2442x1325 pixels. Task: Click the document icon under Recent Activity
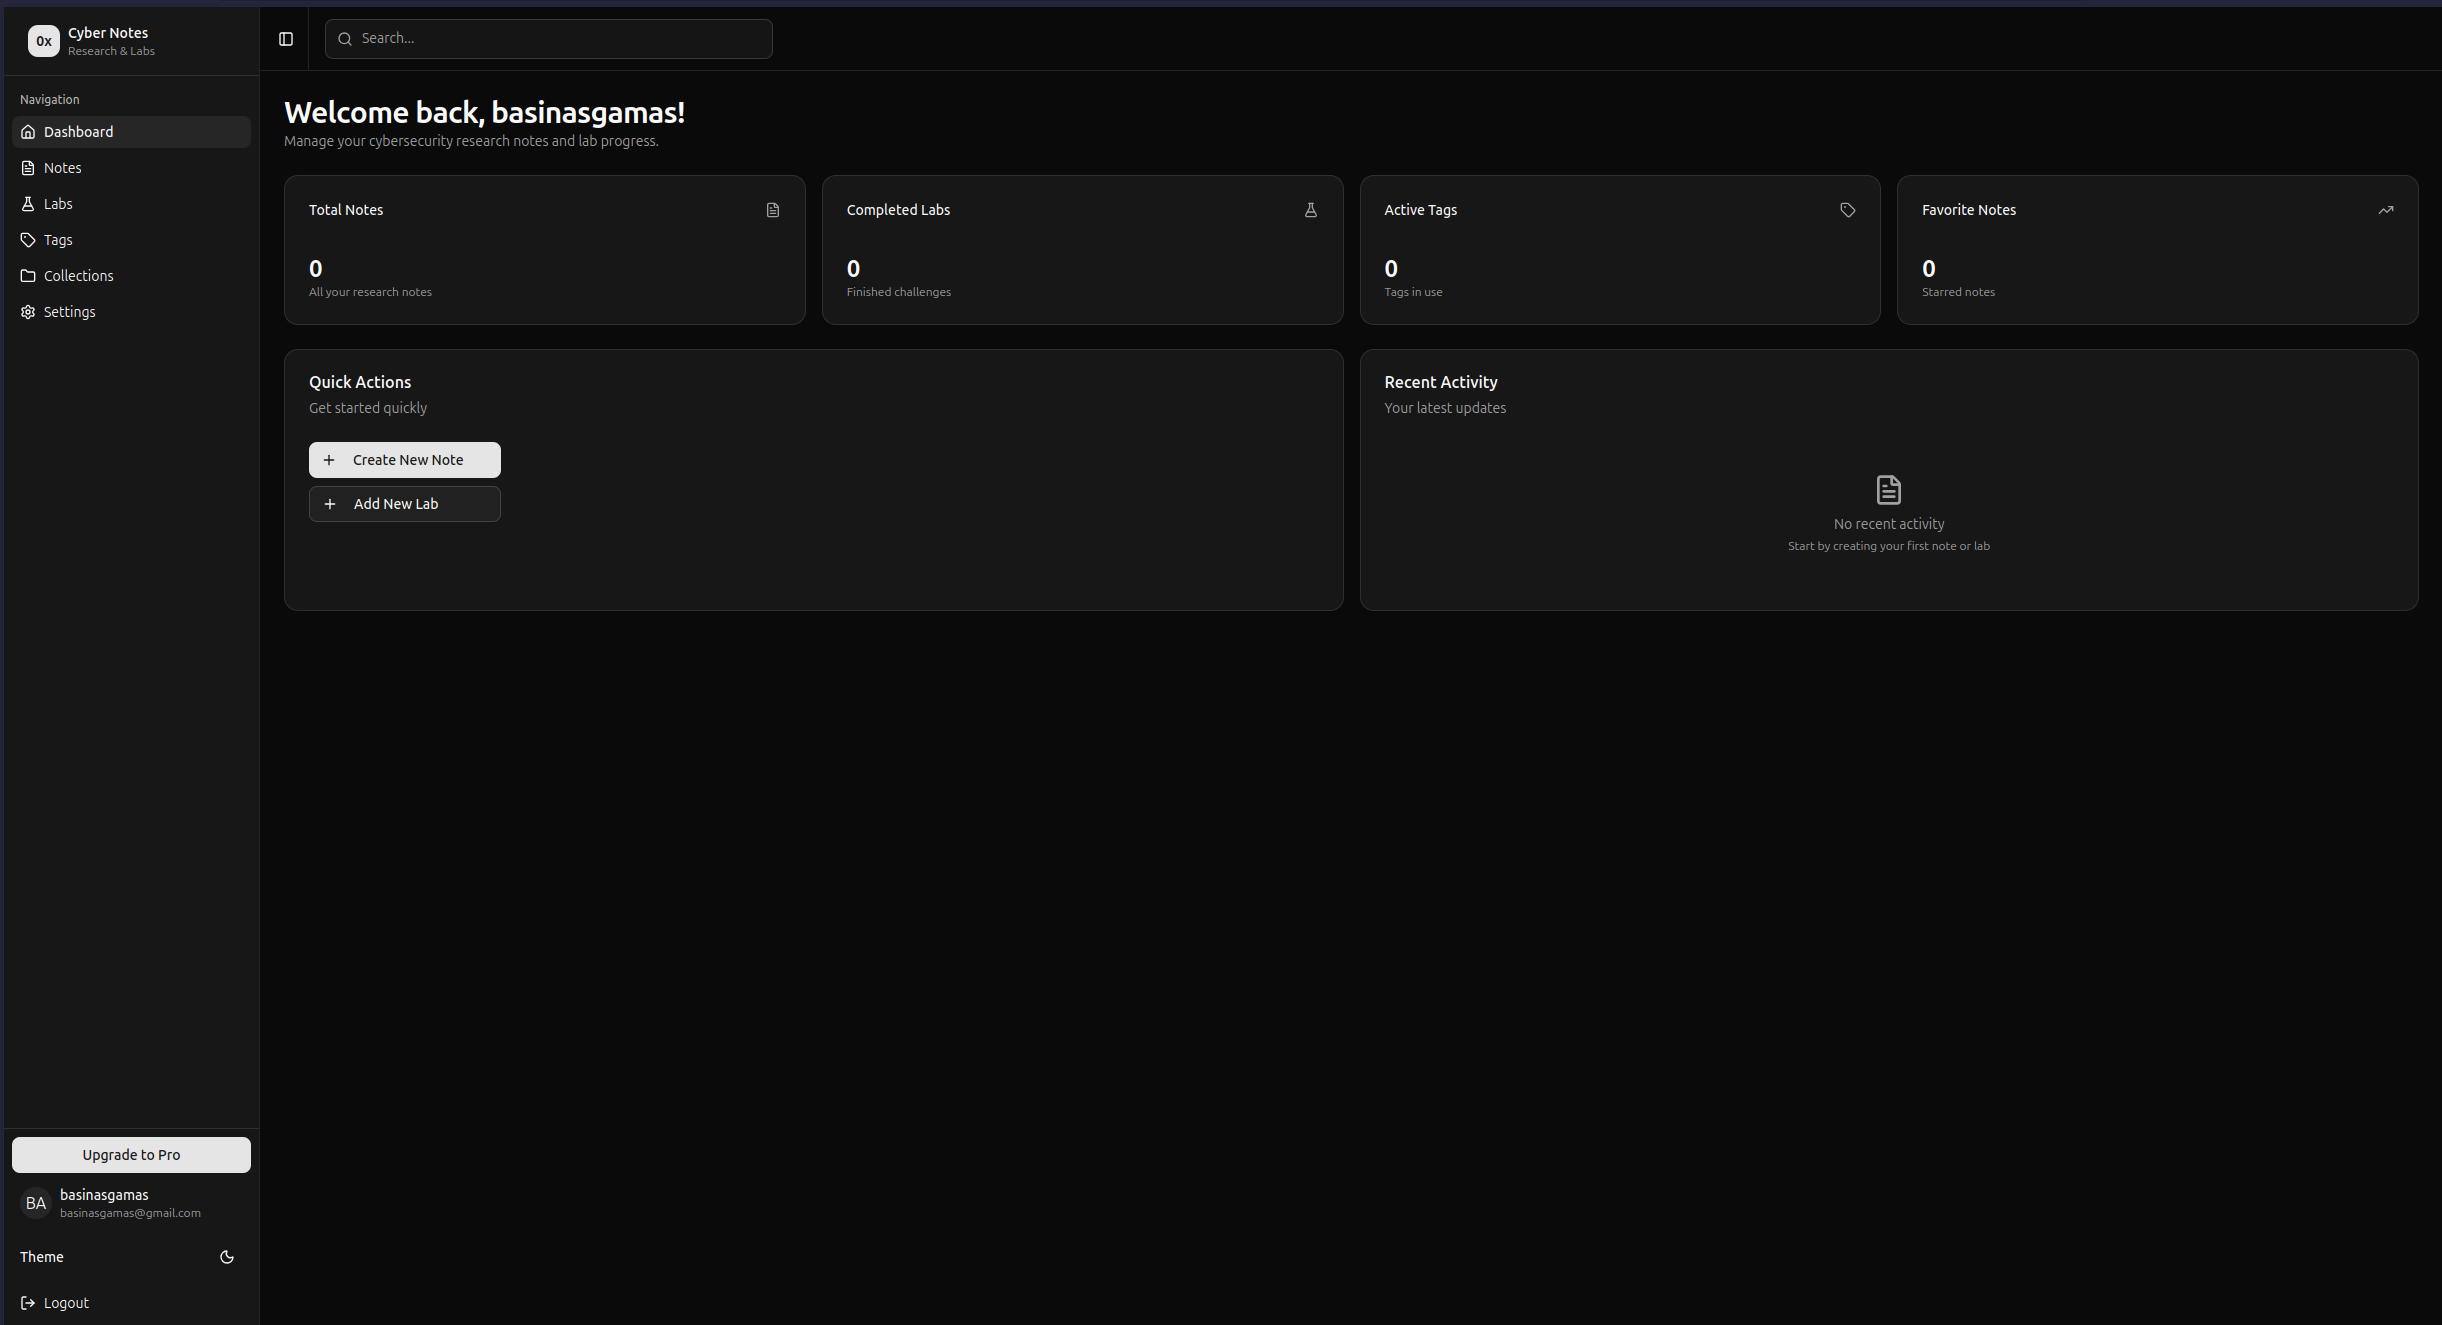coord(1888,489)
